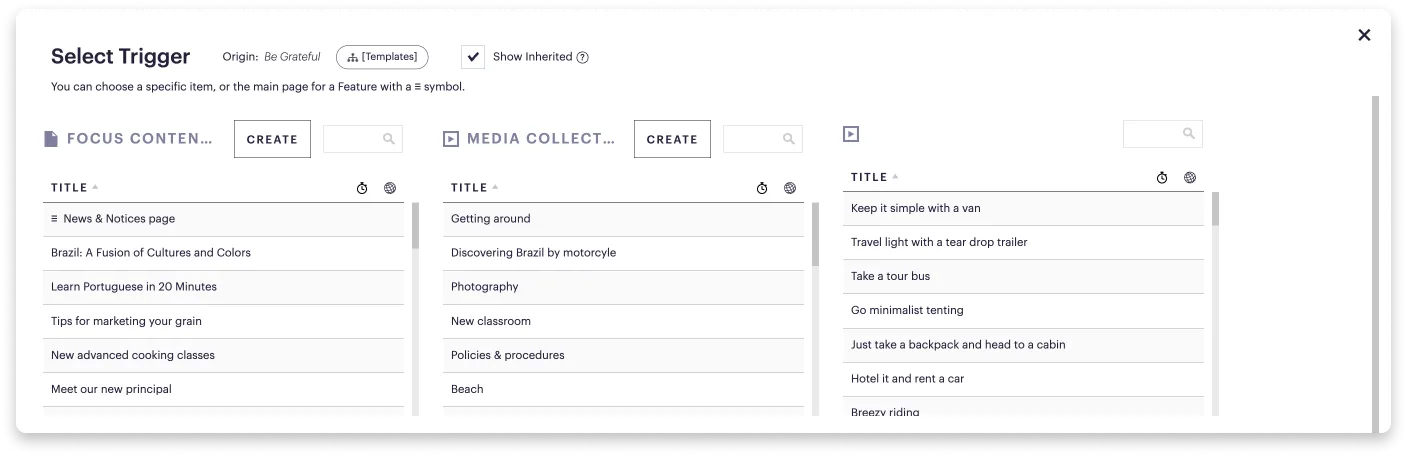Select Discovering Brazil by motorcyle
1407x456 pixels.
[623, 253]
